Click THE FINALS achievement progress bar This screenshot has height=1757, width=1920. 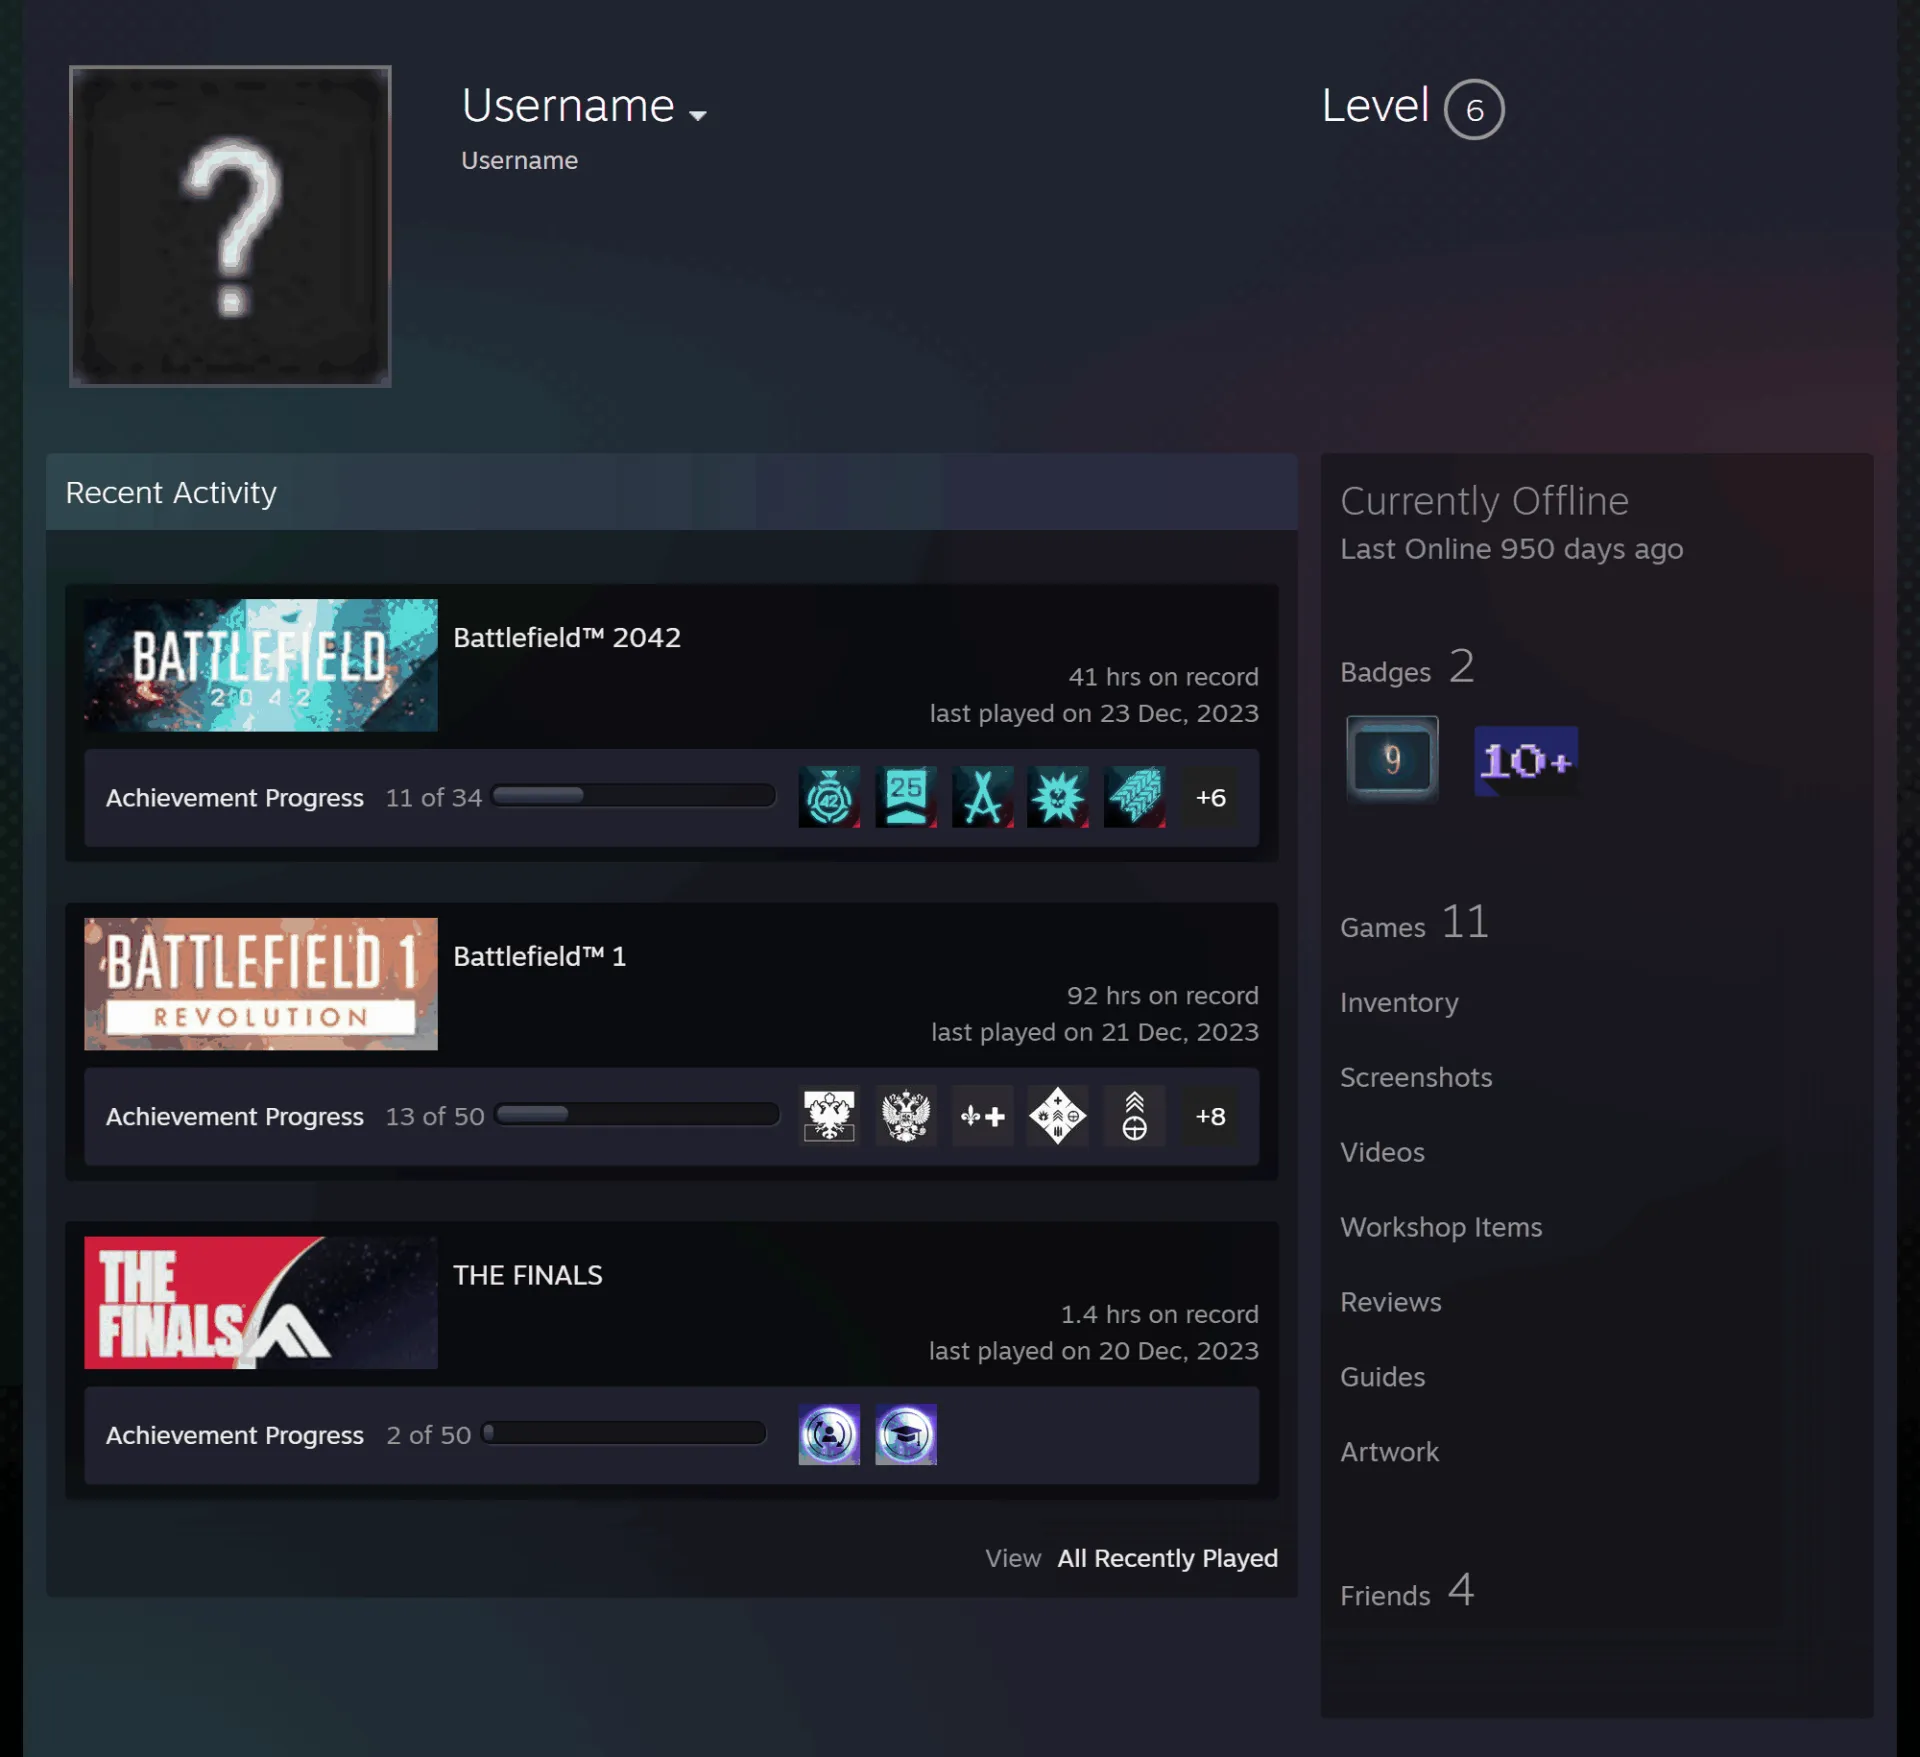coord(624,1433)
